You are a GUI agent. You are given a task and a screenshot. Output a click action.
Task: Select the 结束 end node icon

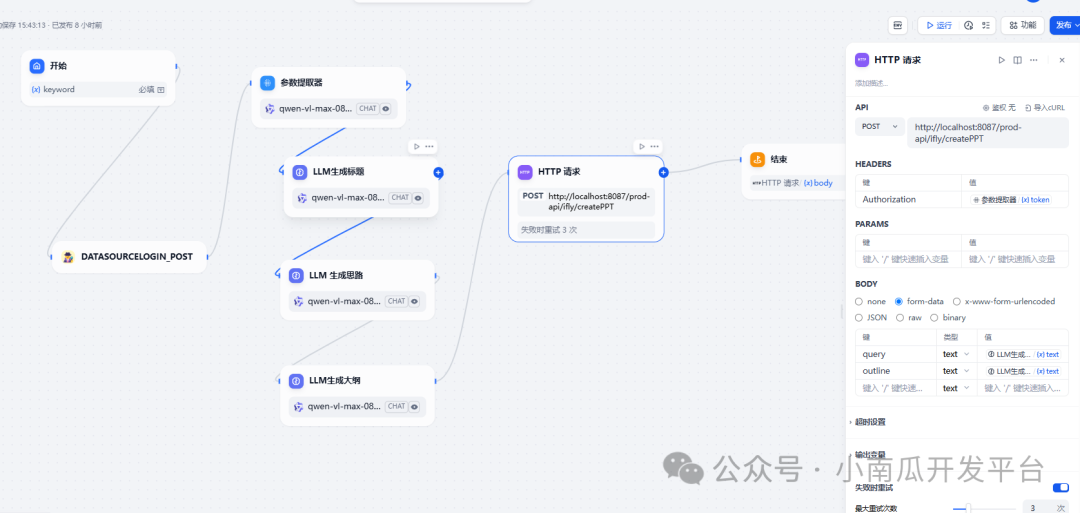757,160
